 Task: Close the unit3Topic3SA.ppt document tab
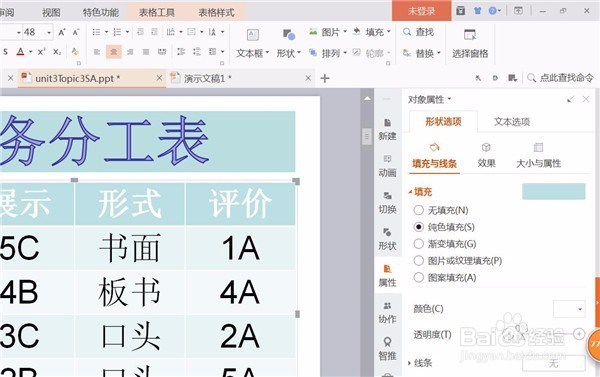pos(159,78)
